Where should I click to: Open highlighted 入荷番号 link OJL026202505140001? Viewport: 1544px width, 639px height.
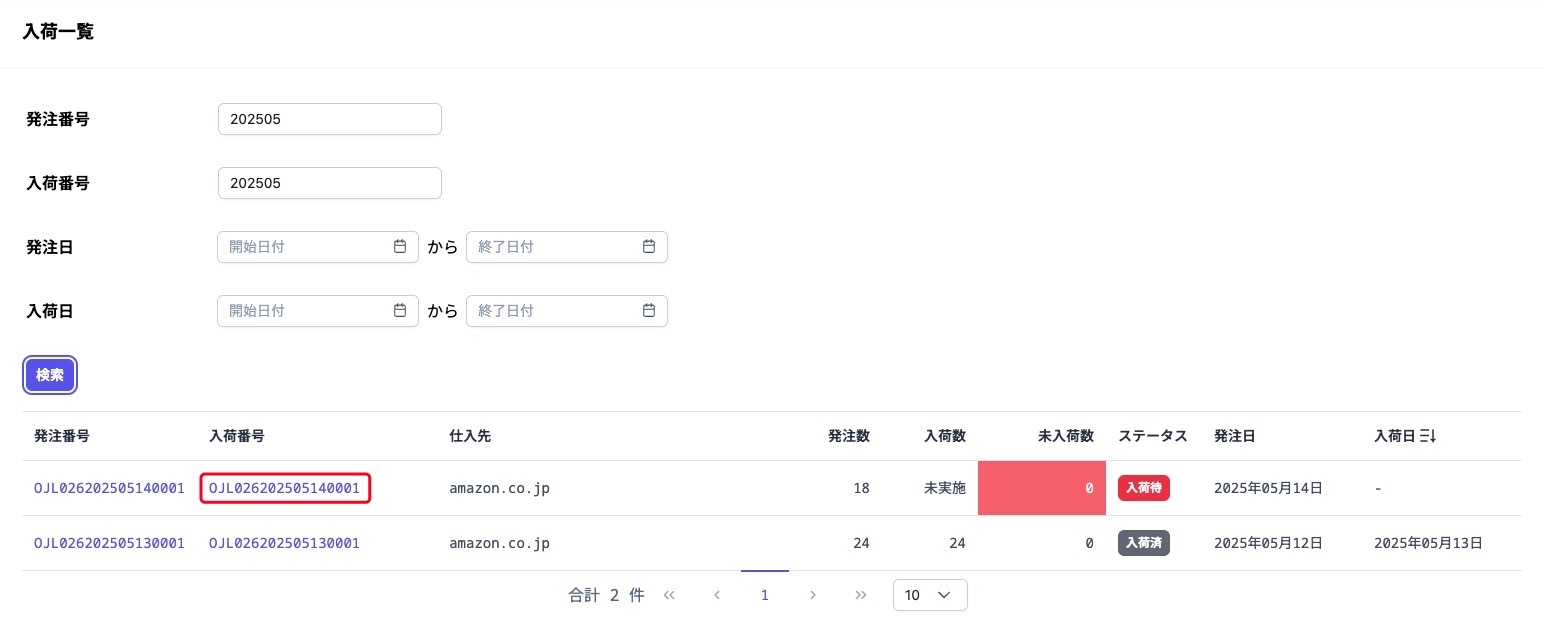point(284,488)
